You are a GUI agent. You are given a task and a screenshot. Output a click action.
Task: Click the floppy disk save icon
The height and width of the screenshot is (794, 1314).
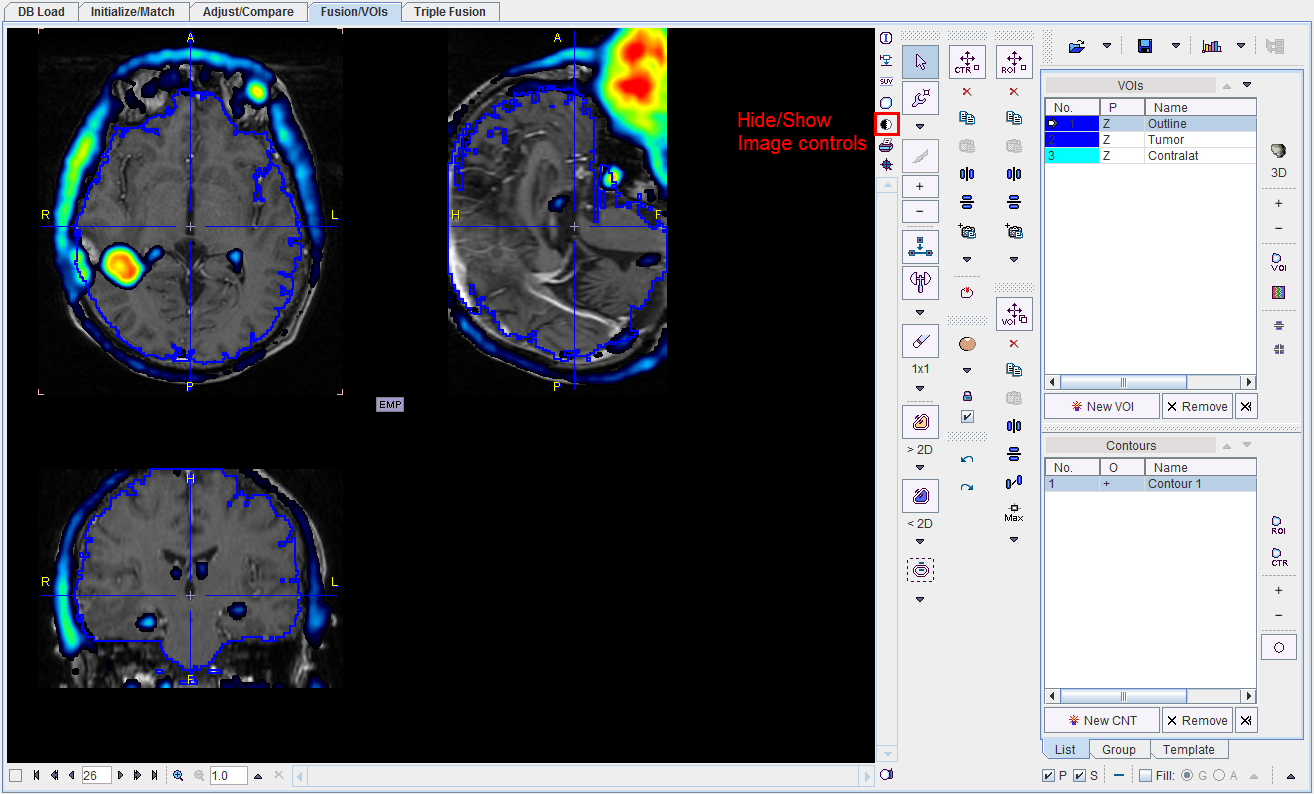pos(1145,46)
